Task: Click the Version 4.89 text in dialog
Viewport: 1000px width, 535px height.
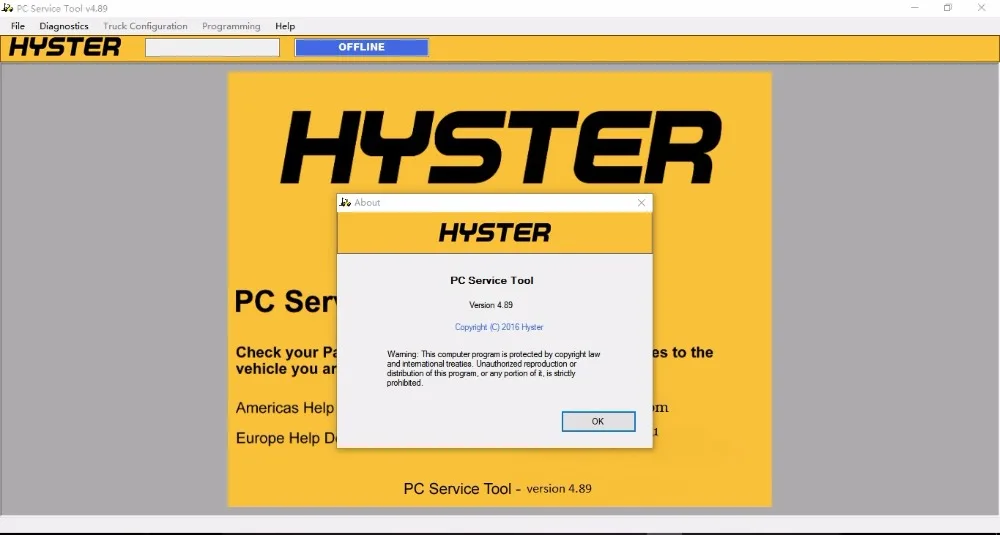Action: tap(491, 305)
